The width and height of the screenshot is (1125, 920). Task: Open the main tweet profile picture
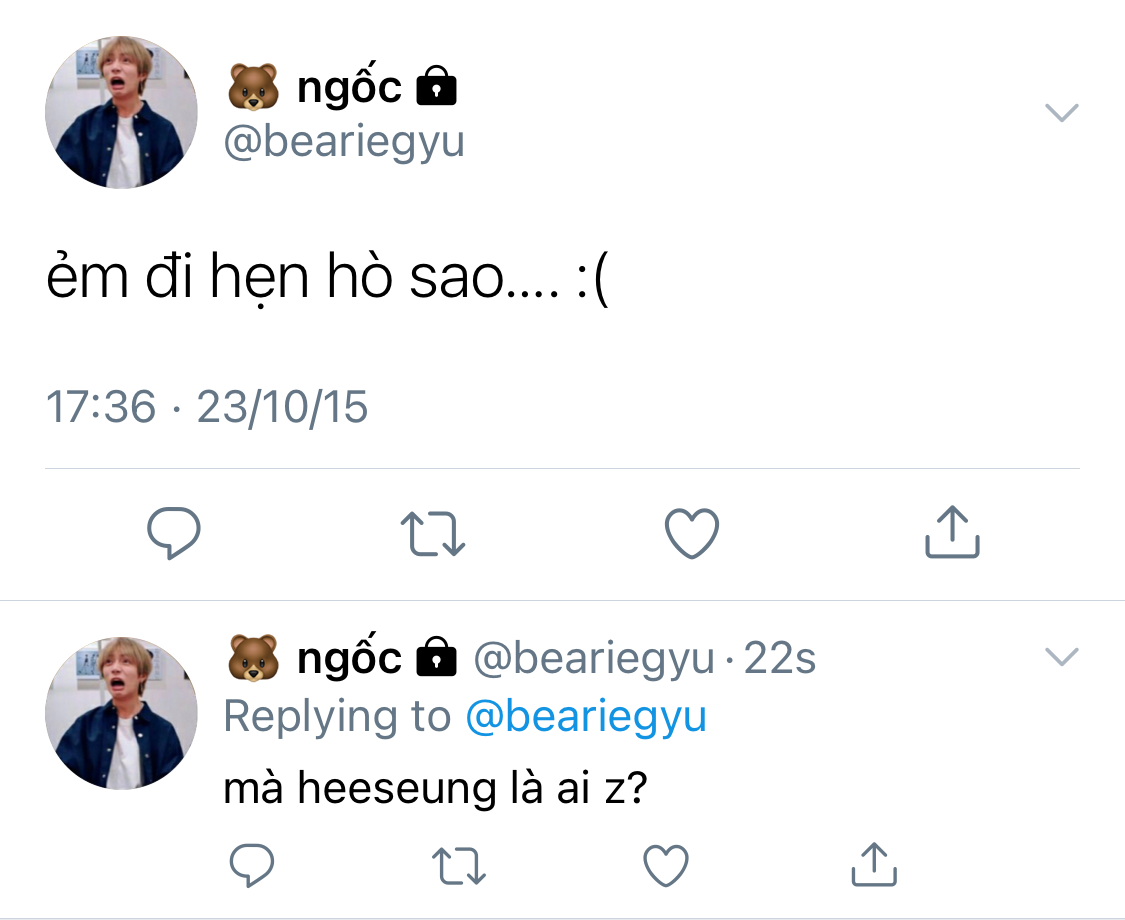tap(121, 113)
